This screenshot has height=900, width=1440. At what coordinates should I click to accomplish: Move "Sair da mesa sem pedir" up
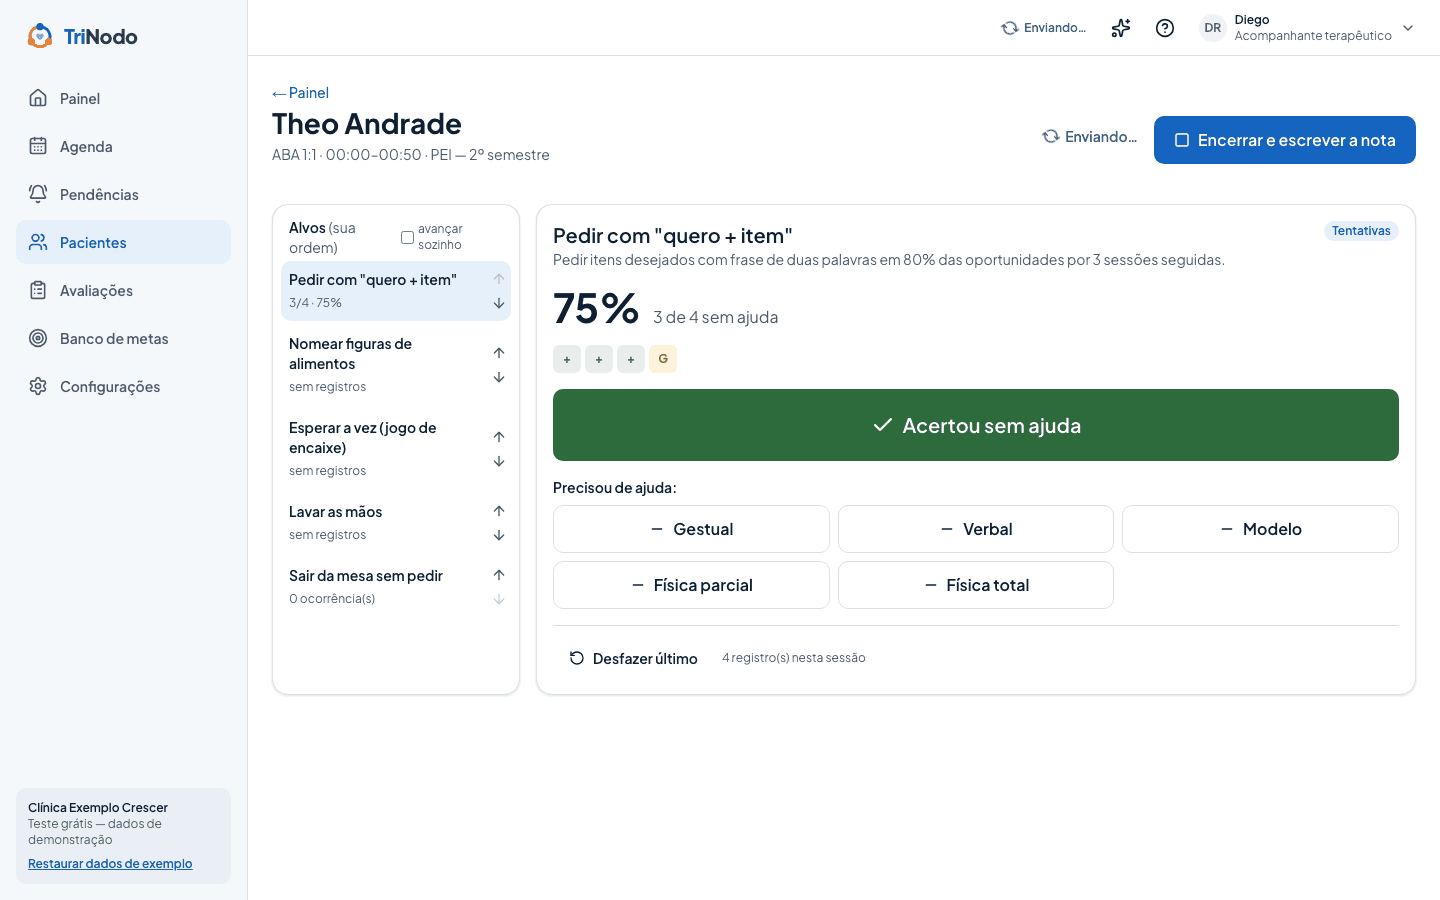[499, 575]
